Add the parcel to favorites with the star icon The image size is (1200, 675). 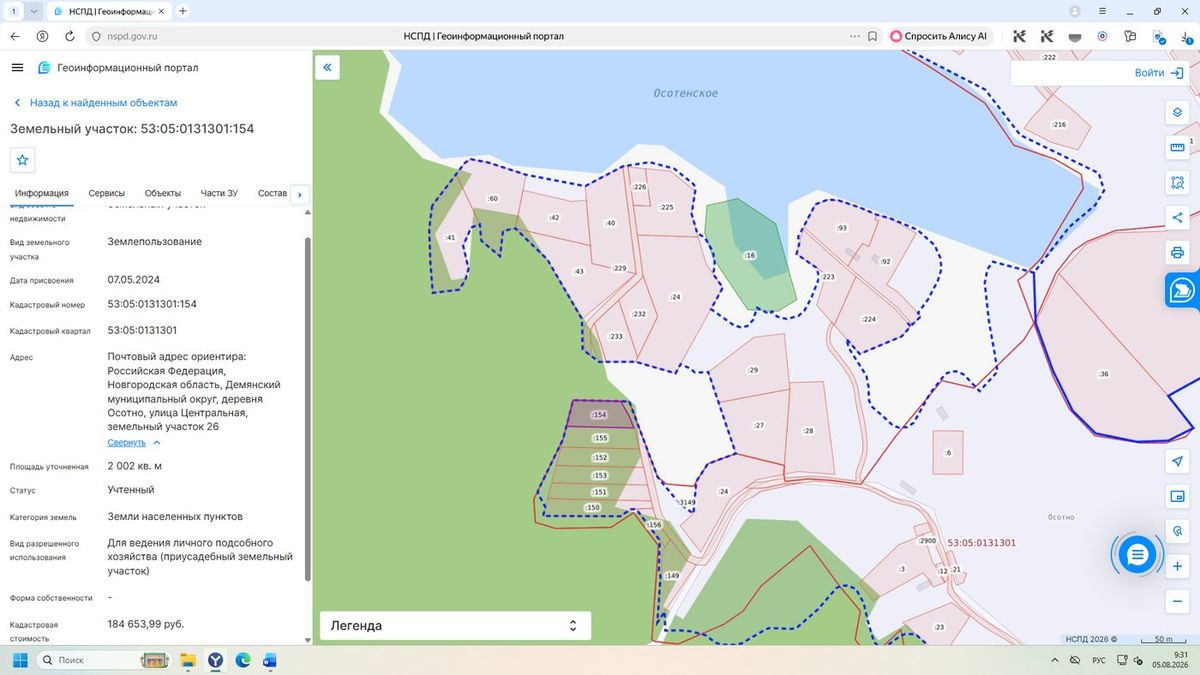[23, 160]
